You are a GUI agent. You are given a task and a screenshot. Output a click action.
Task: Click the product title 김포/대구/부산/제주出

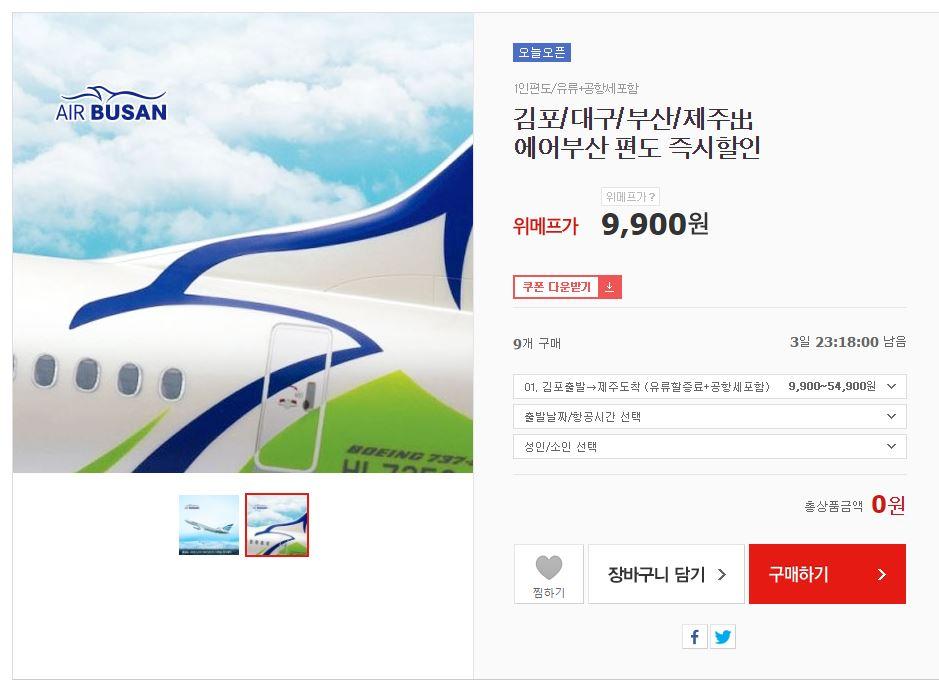(634, 119)
